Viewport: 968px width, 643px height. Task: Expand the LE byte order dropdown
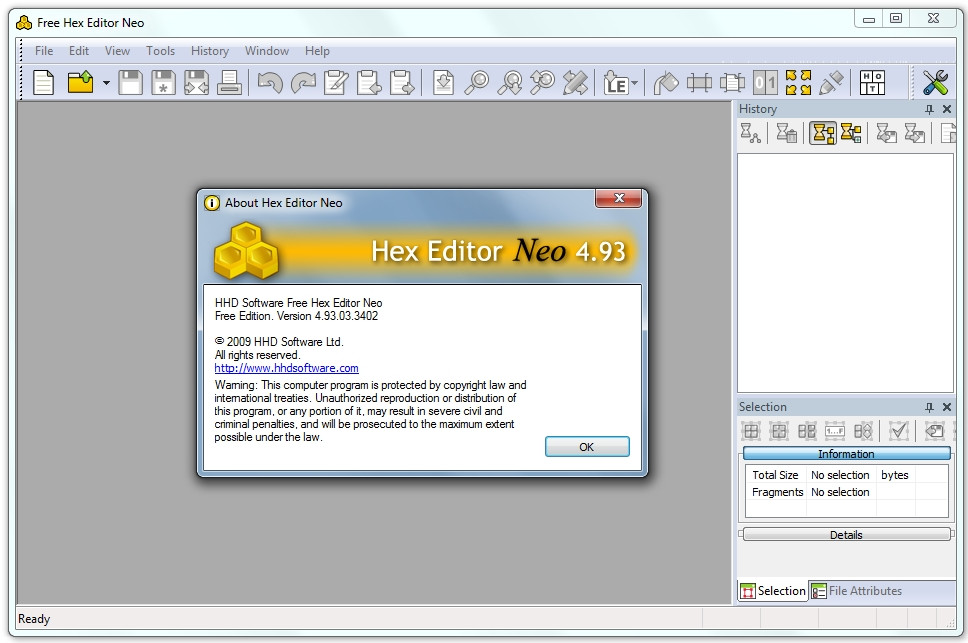click(x=634, y=84)
